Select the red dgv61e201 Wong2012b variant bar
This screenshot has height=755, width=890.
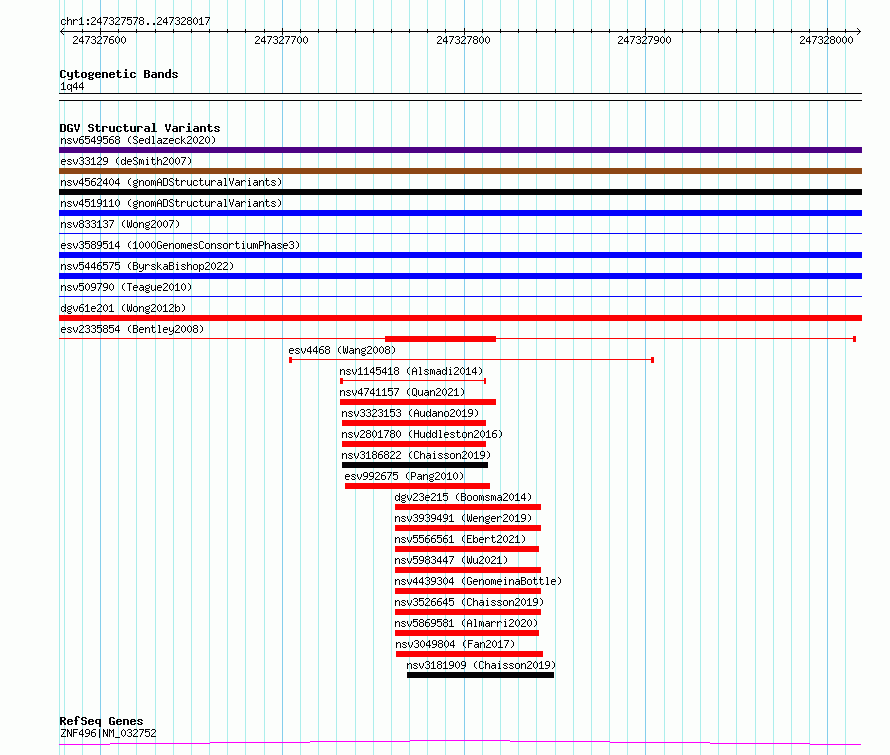click(x=460, y=318)
